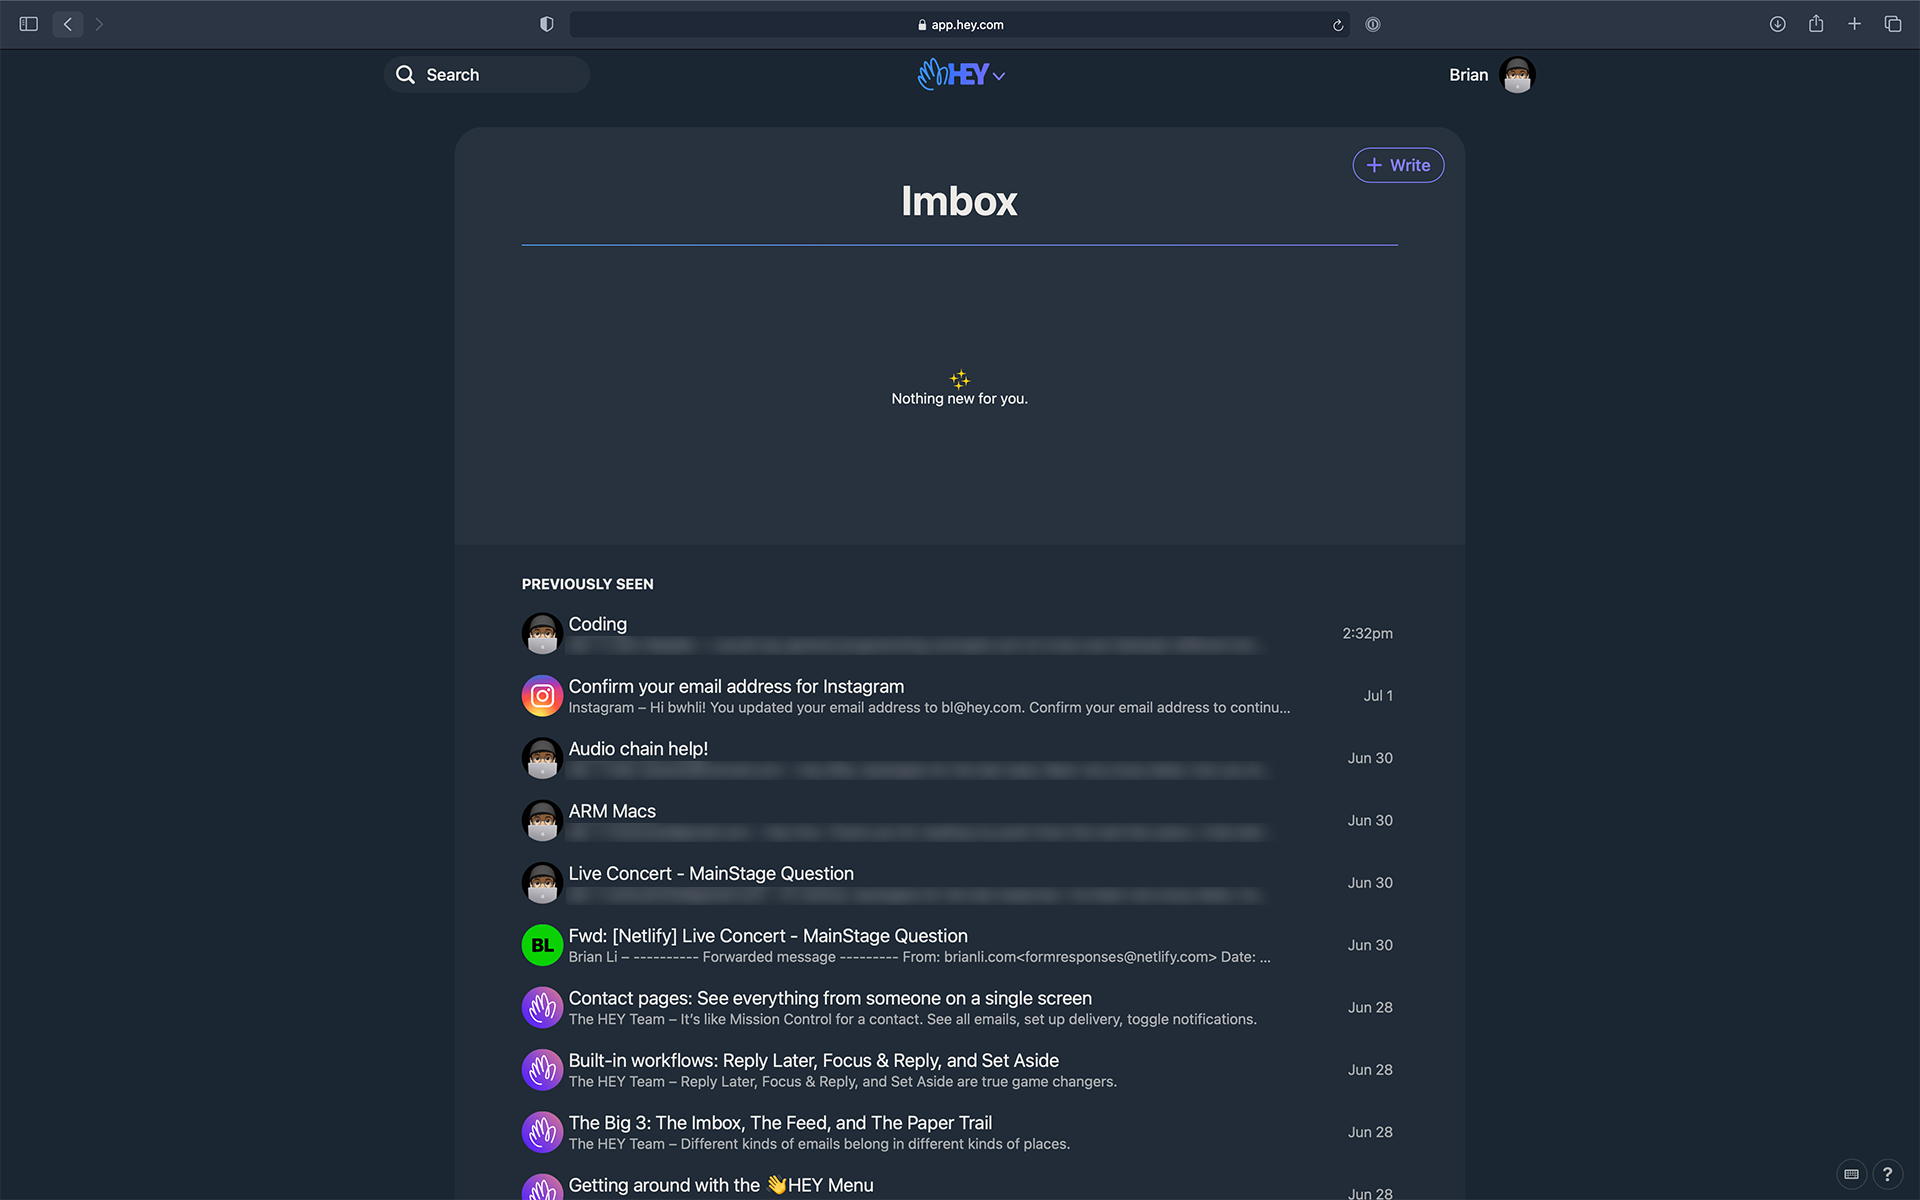Viewport: 1920px width, 1200px height.
Task: Click the ARM Macs email entry
Action: click(x=958, y=820)
